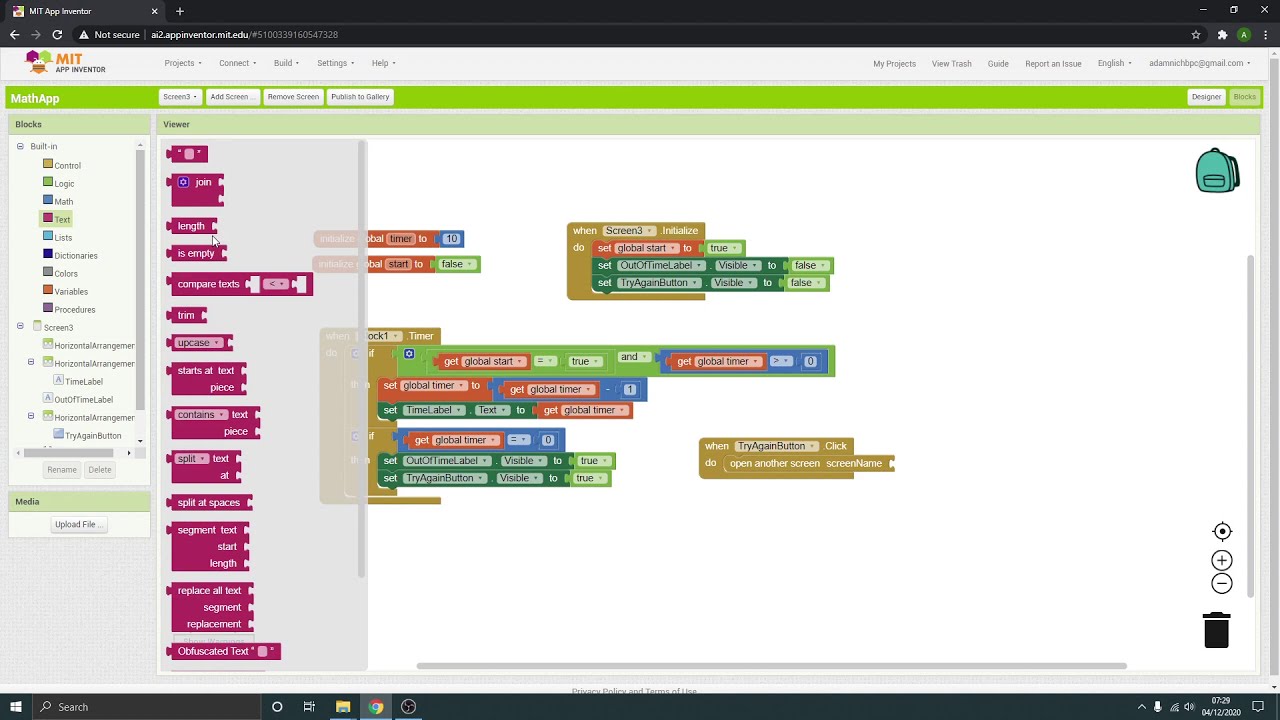Open the Guide link
Screen dimensions: 1280x720
coord(998,64)
